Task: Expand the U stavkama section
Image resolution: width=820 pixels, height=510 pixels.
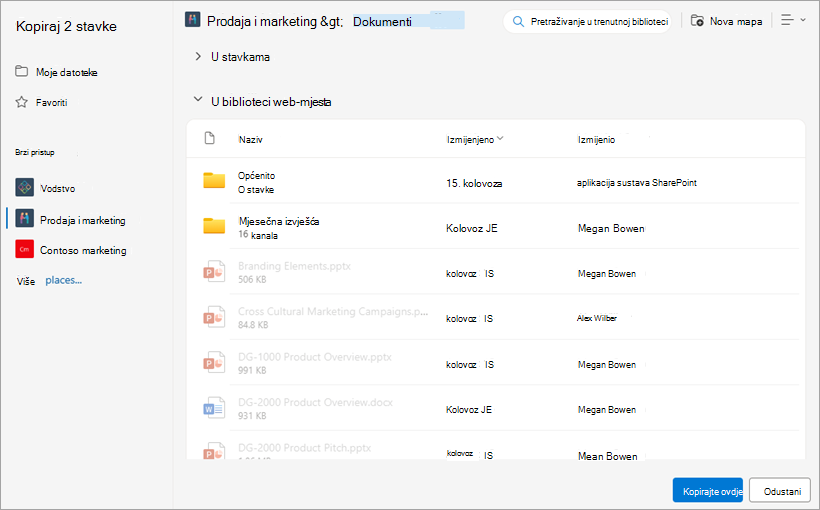Action: [x=198, y=56]
